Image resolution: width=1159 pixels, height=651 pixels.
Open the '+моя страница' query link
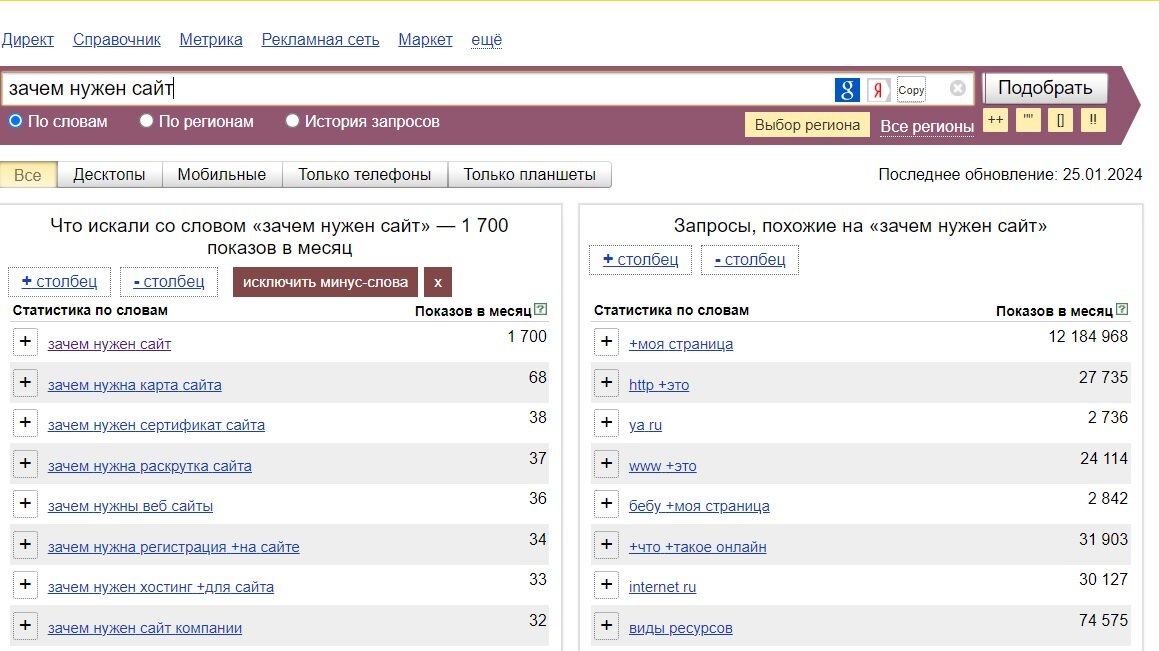(681, 344)
